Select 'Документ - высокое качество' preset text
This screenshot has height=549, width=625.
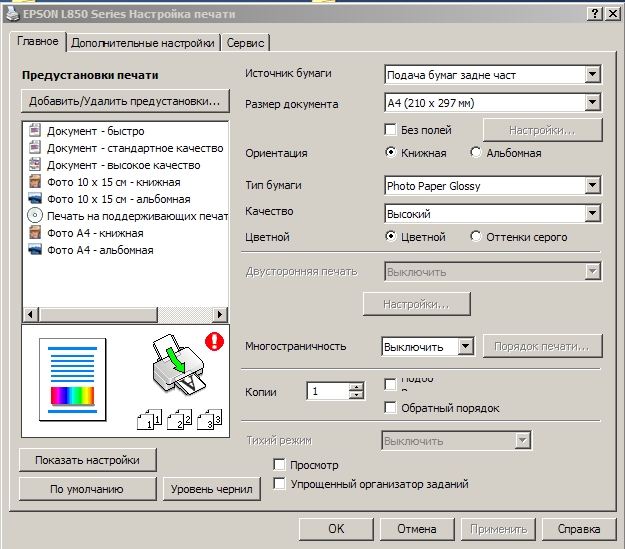pos(124,165)
